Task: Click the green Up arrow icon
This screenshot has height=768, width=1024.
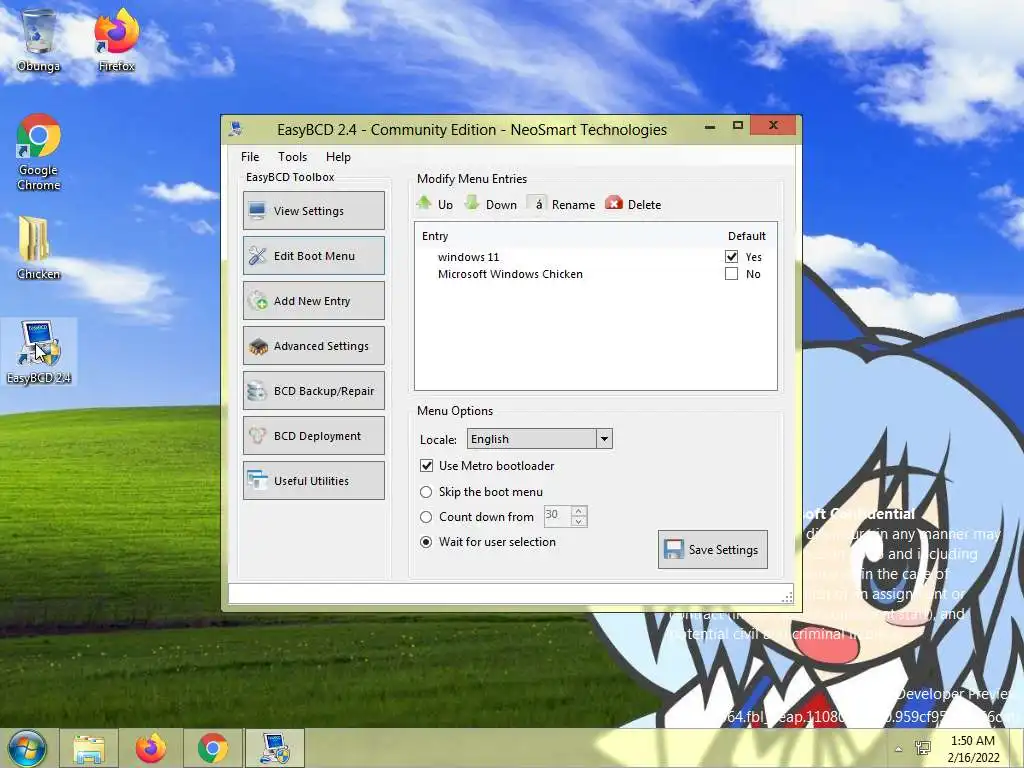Action: [x=424, y=203]
